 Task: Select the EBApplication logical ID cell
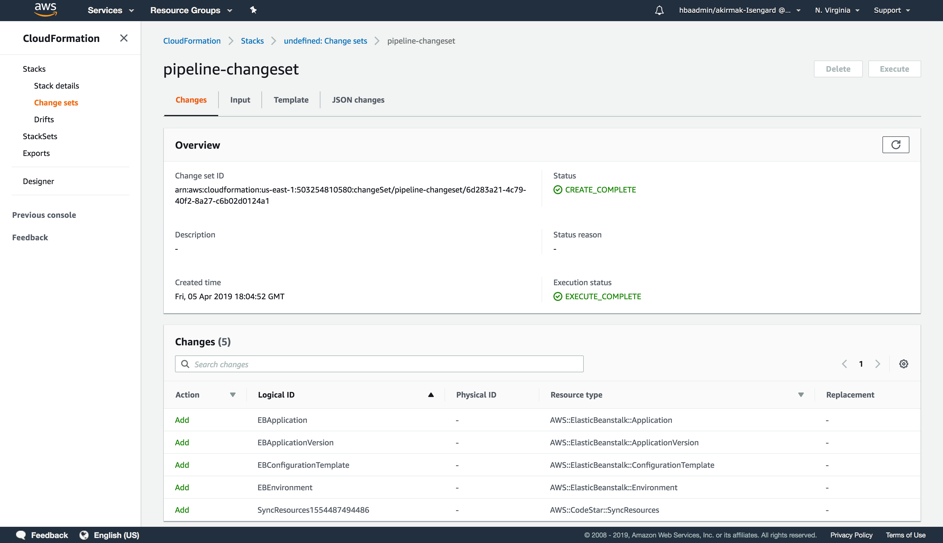tap(282, 420)
